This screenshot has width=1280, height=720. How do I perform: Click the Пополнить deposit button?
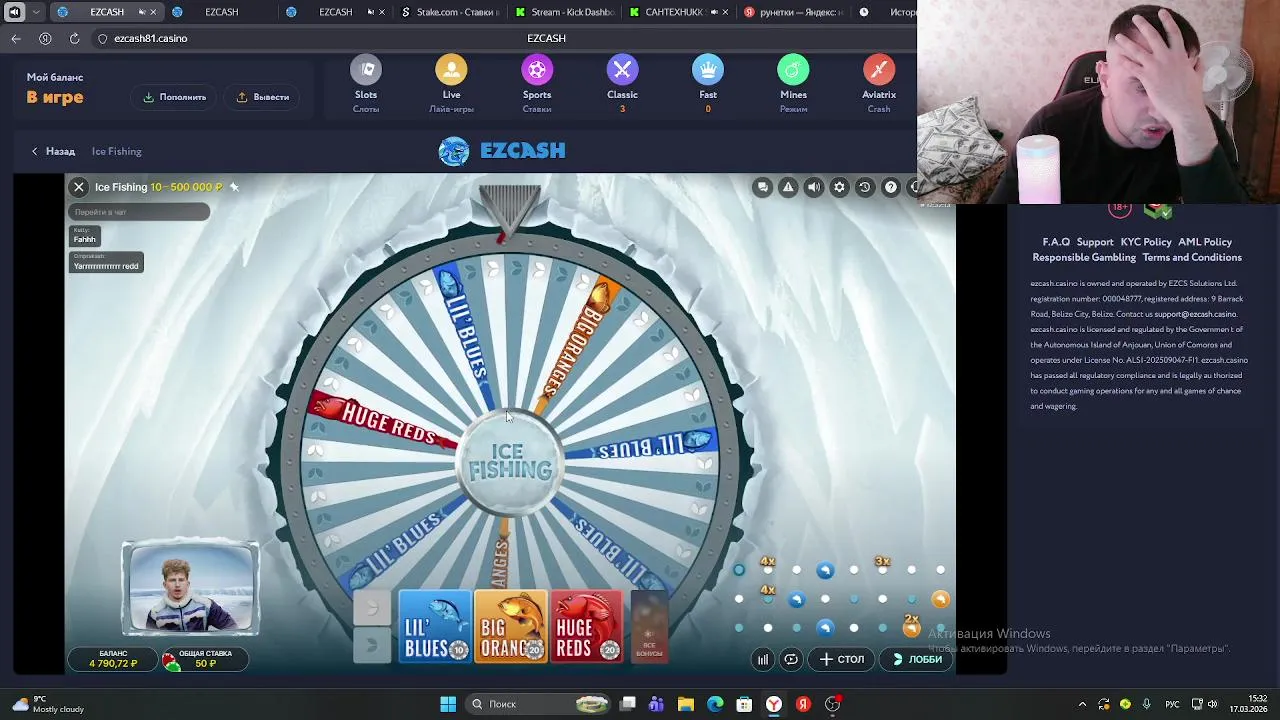click(175, 97)
